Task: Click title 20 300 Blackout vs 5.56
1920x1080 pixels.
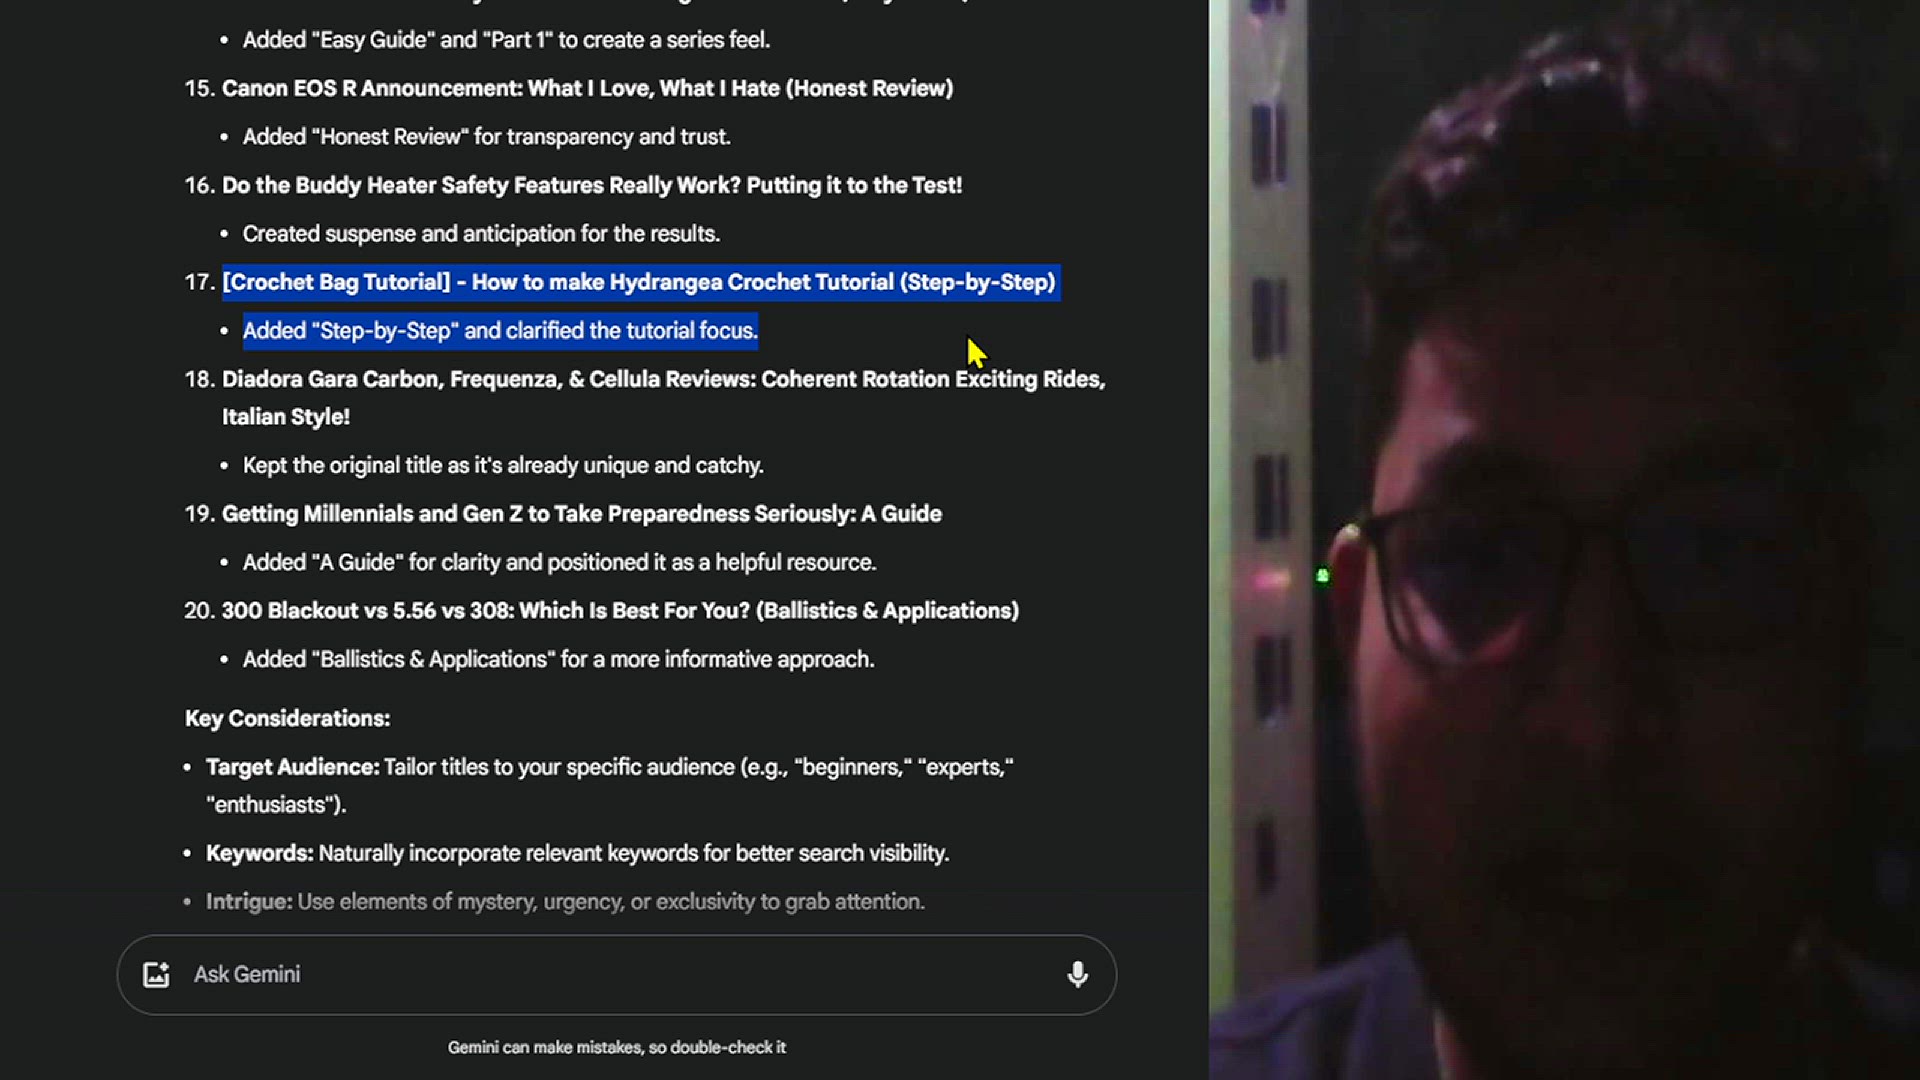Action: (620, 611)
